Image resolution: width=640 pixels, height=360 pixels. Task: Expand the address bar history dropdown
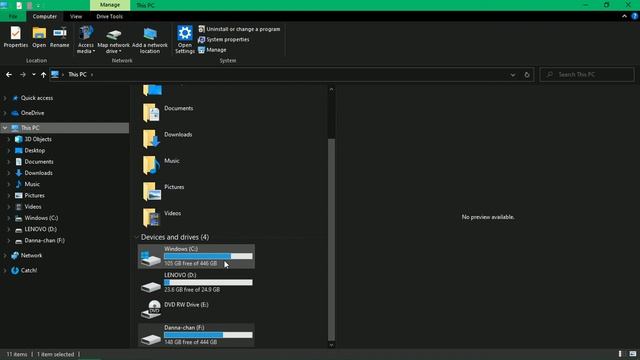[513, 75]
